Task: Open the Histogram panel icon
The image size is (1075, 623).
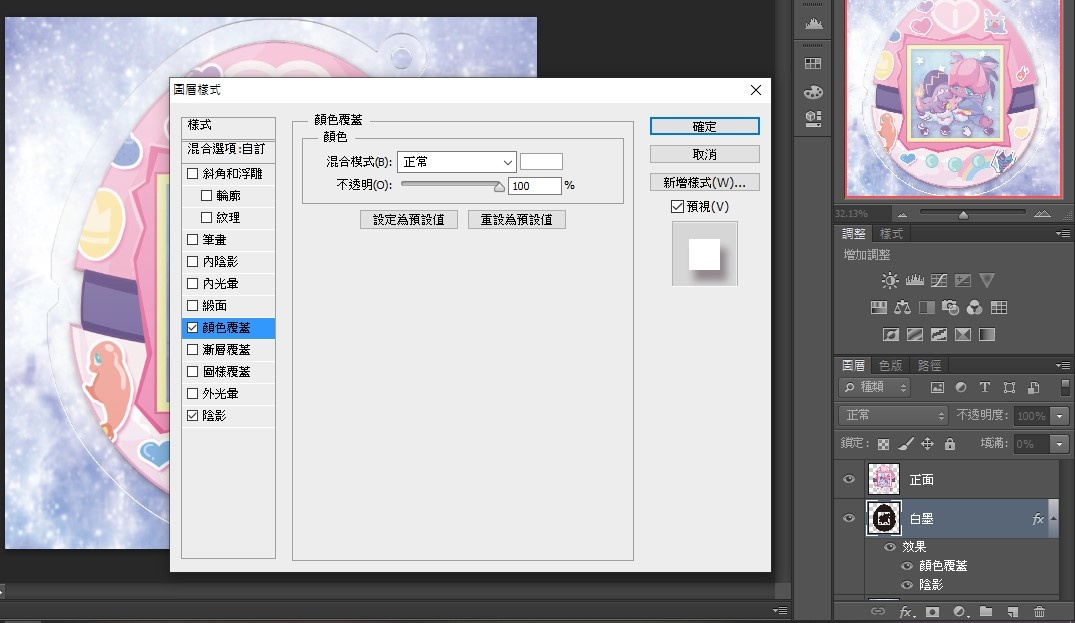Action: click(813, 24)
